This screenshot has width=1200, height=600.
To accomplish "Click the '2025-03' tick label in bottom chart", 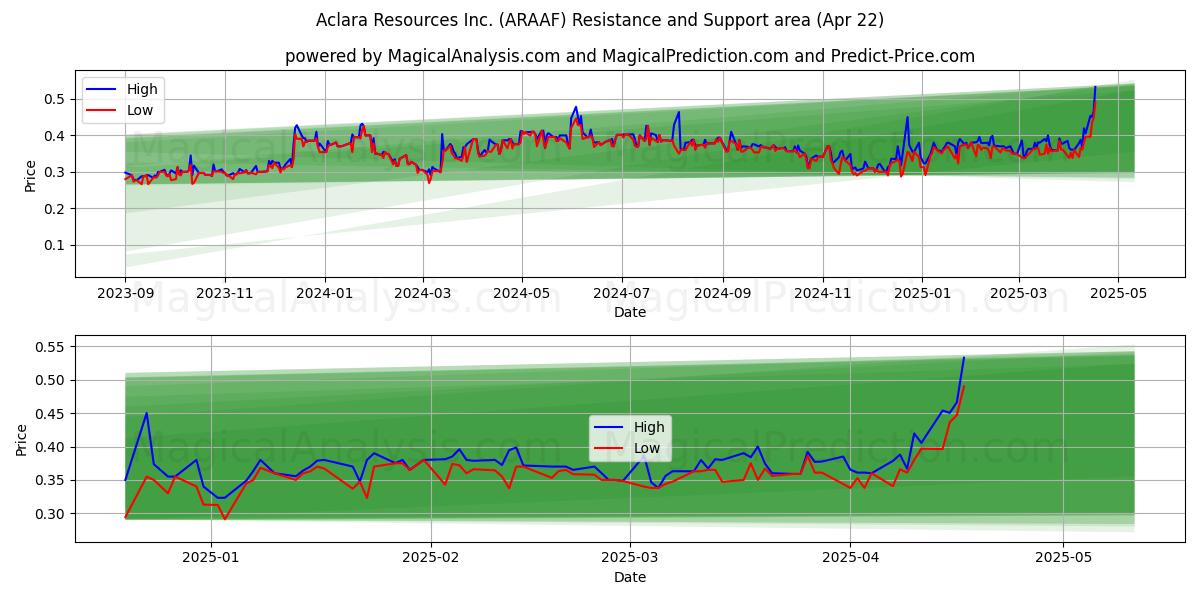I will 631,559.
